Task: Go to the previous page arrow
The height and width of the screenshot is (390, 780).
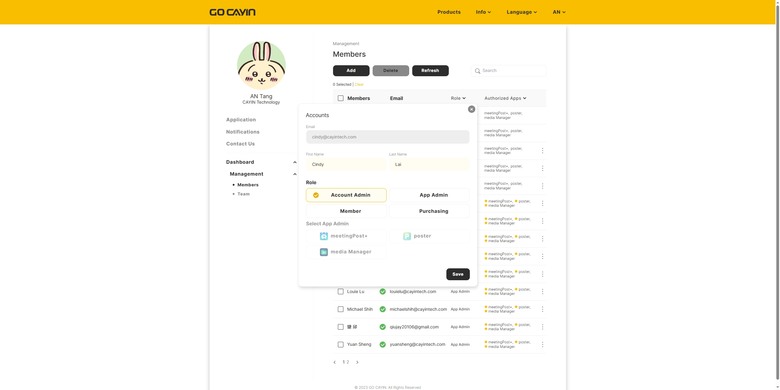Action: click(x=335, y=362)
